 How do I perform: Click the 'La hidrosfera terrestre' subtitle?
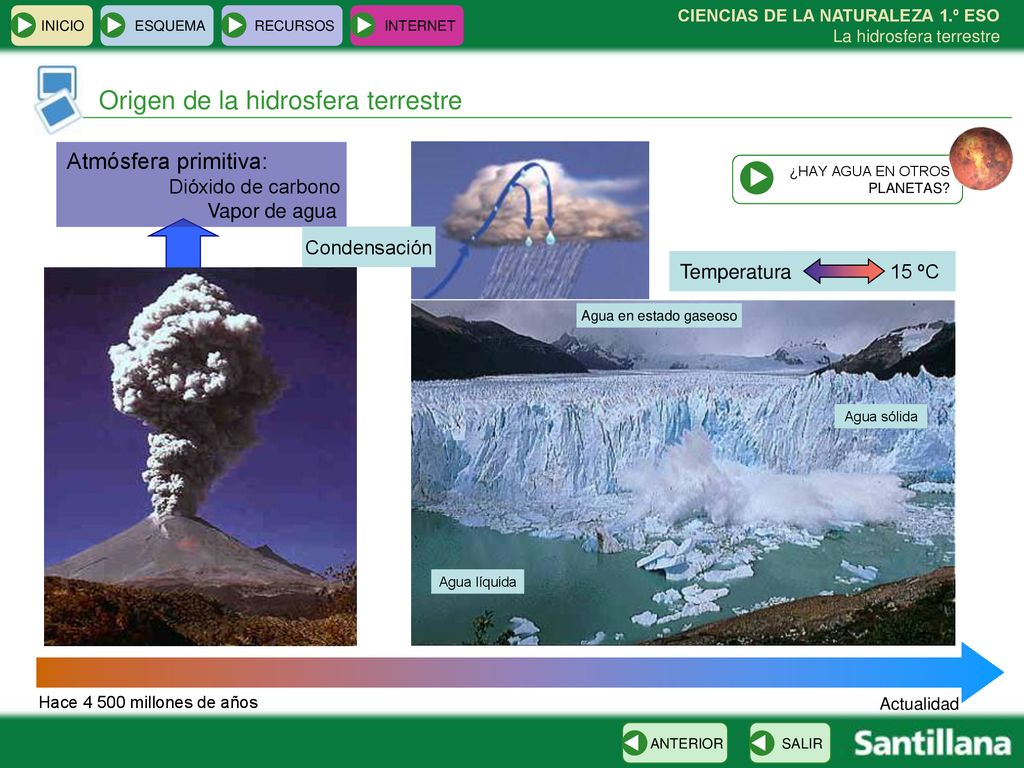pyautogui.click(x=916, y=37)
